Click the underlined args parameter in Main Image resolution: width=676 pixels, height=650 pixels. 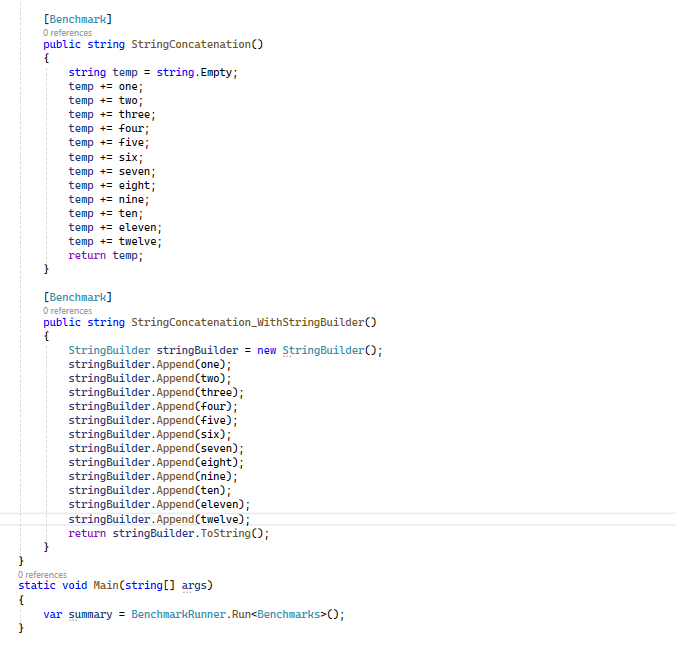point(194,585)
